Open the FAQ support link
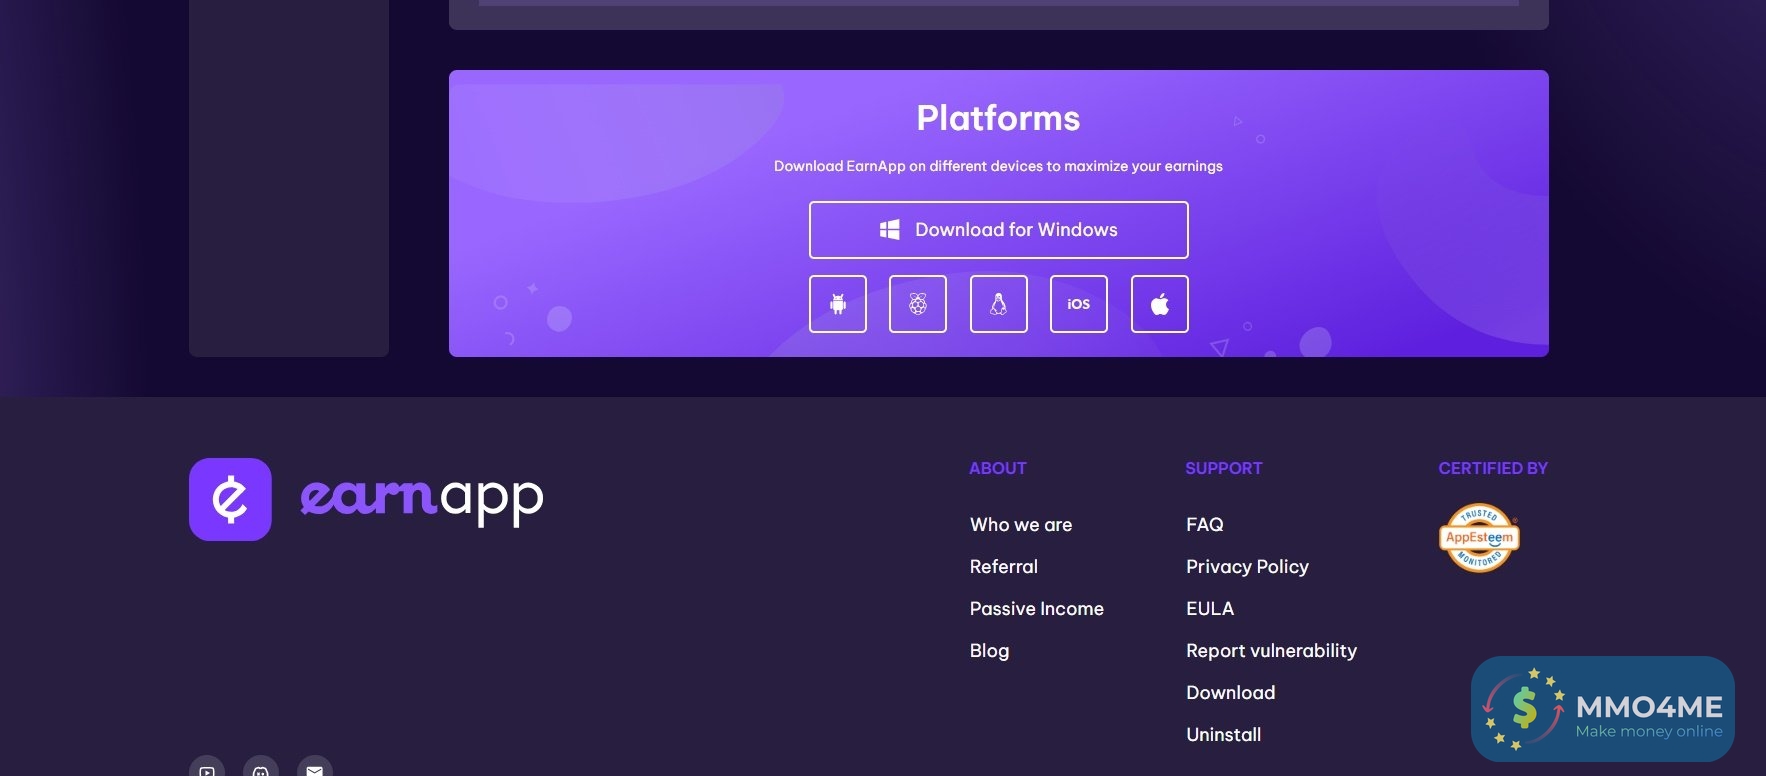Image resolution: width=1766 pixels, height=776 pixels. (x=1205, y=525)
